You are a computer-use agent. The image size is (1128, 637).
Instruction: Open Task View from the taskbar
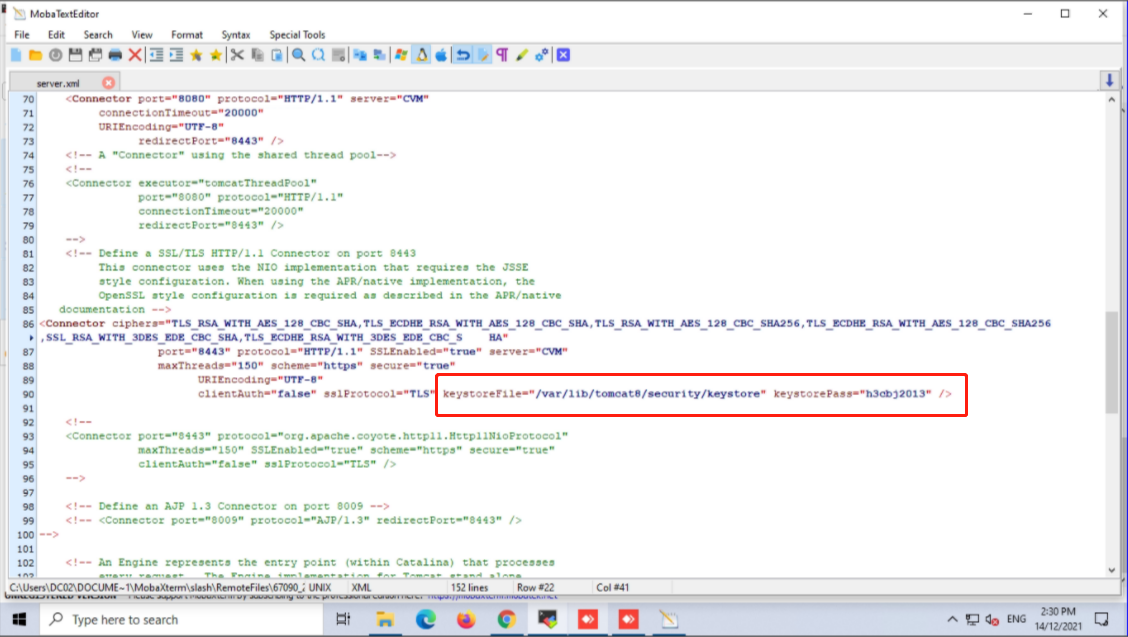click(x=343, y=620)
